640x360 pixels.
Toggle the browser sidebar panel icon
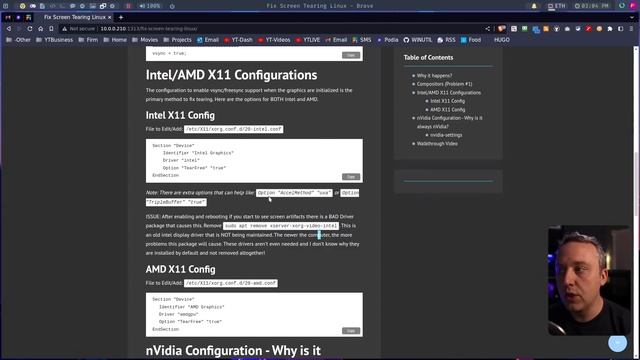(x=620, y=29)
